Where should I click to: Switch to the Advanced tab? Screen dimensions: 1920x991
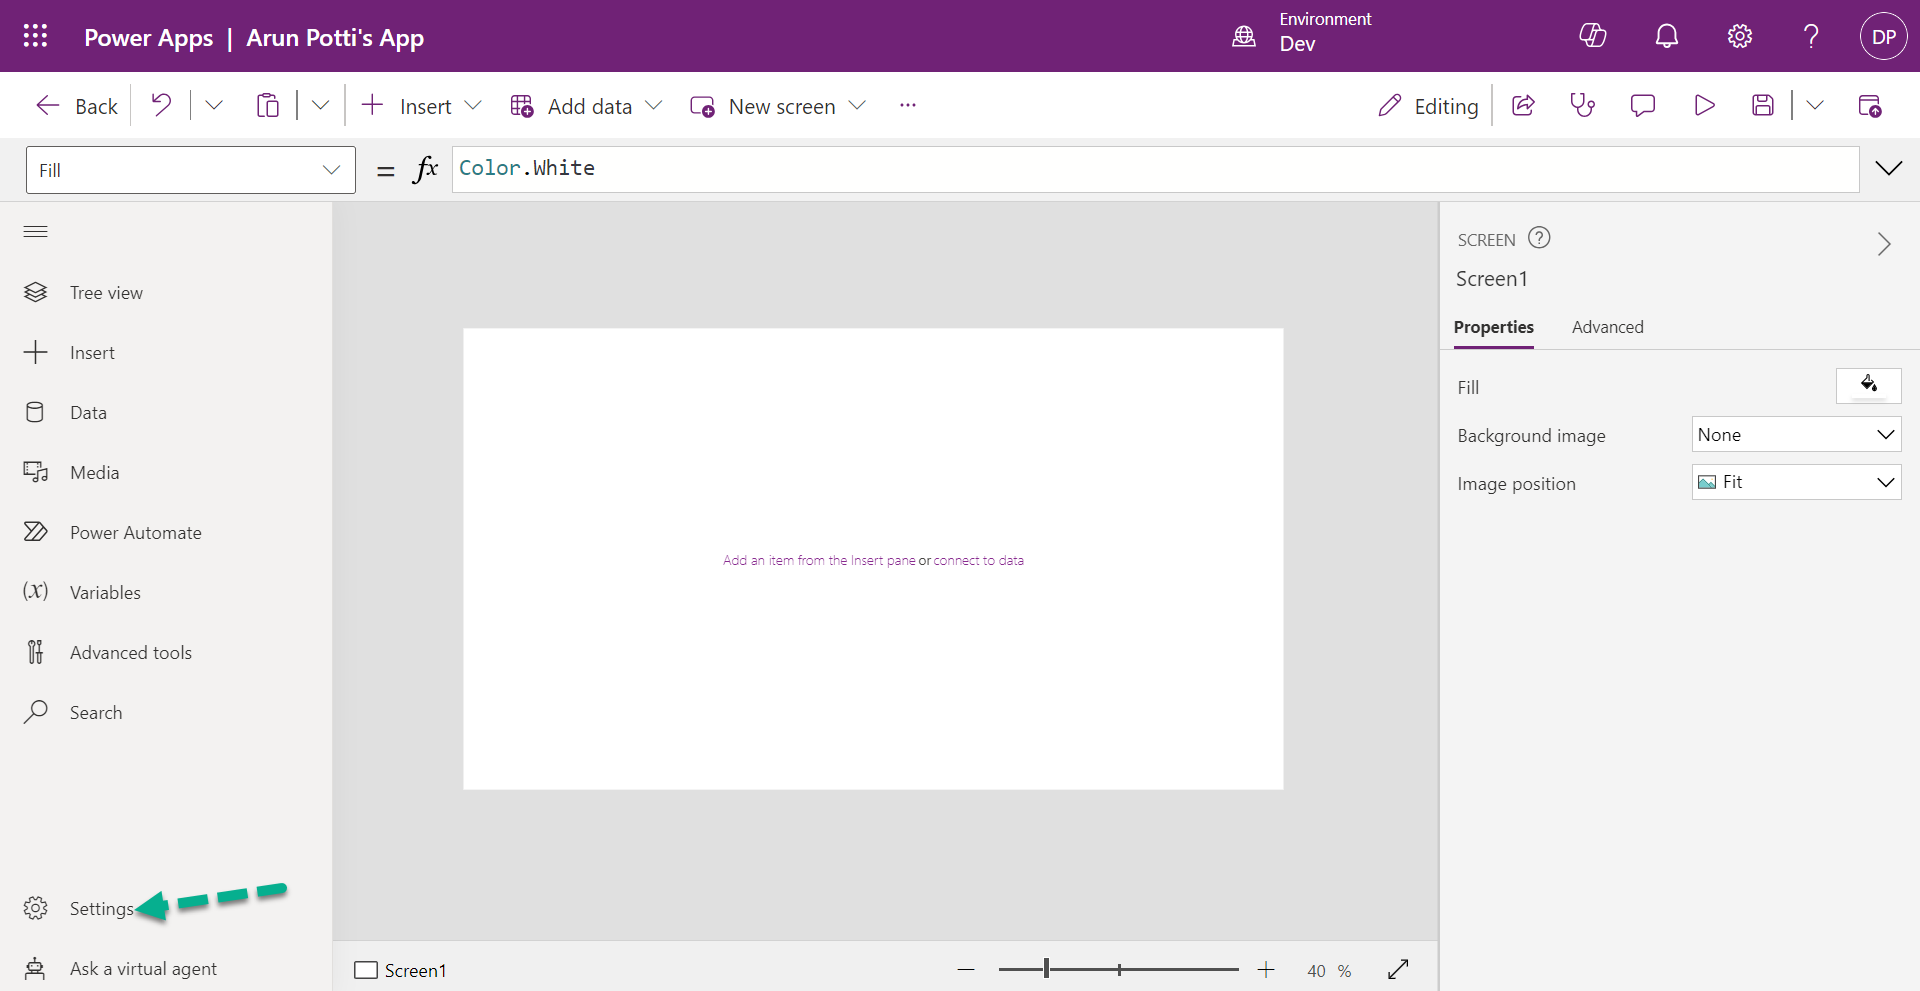point(1608,327)
